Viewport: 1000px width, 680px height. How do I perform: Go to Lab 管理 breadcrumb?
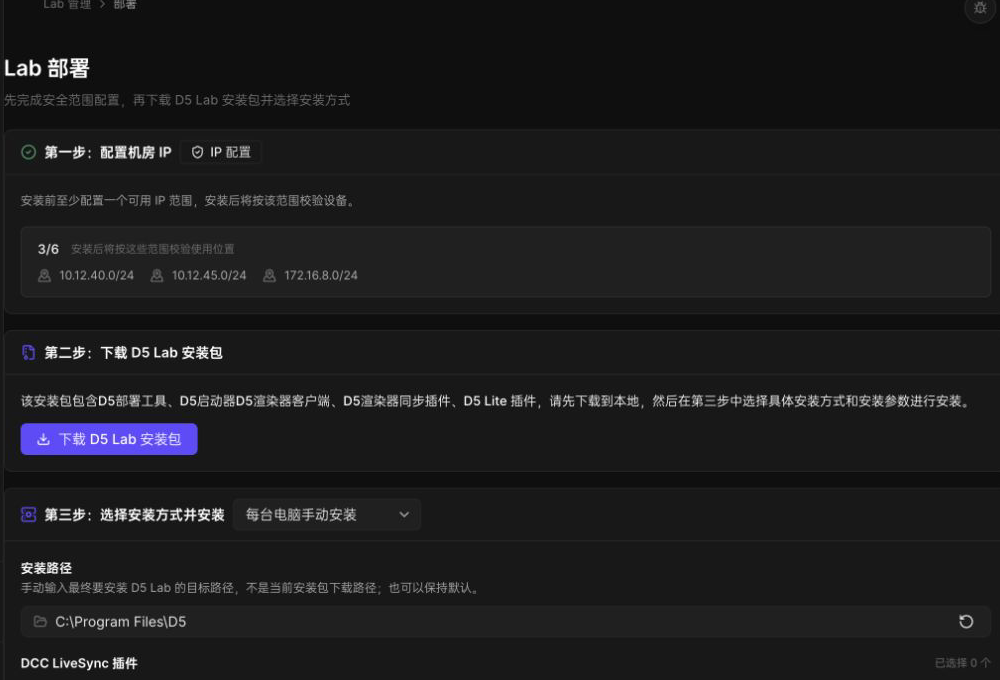(67, 4)
